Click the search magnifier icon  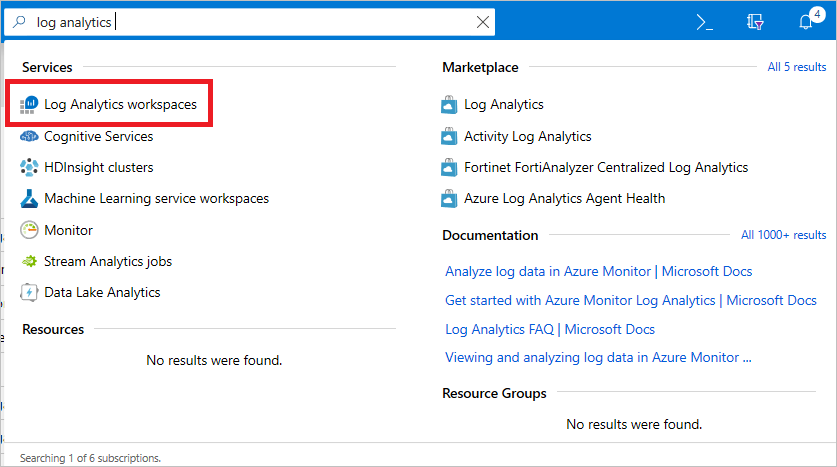click(19, 22)
